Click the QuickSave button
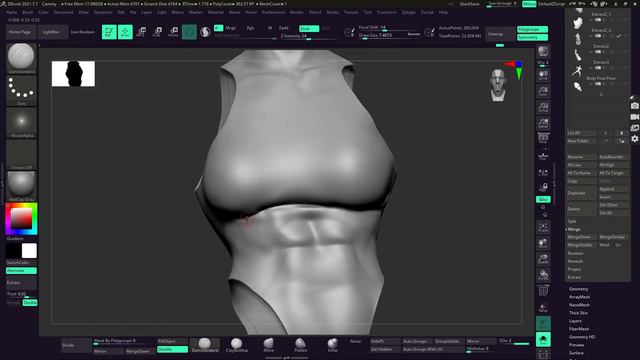The width and height of the screenshot is (640, 360). (x=469, y=4)
